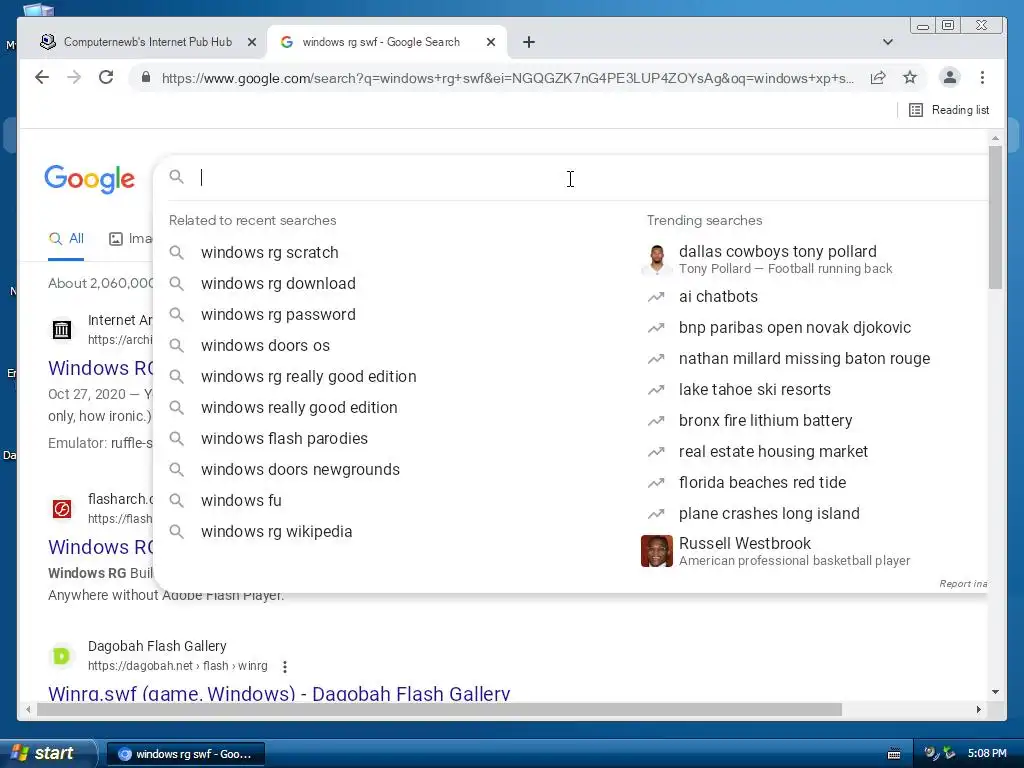
Task: Expand the tab search dropdown chevron
Action: coord(888,42)
